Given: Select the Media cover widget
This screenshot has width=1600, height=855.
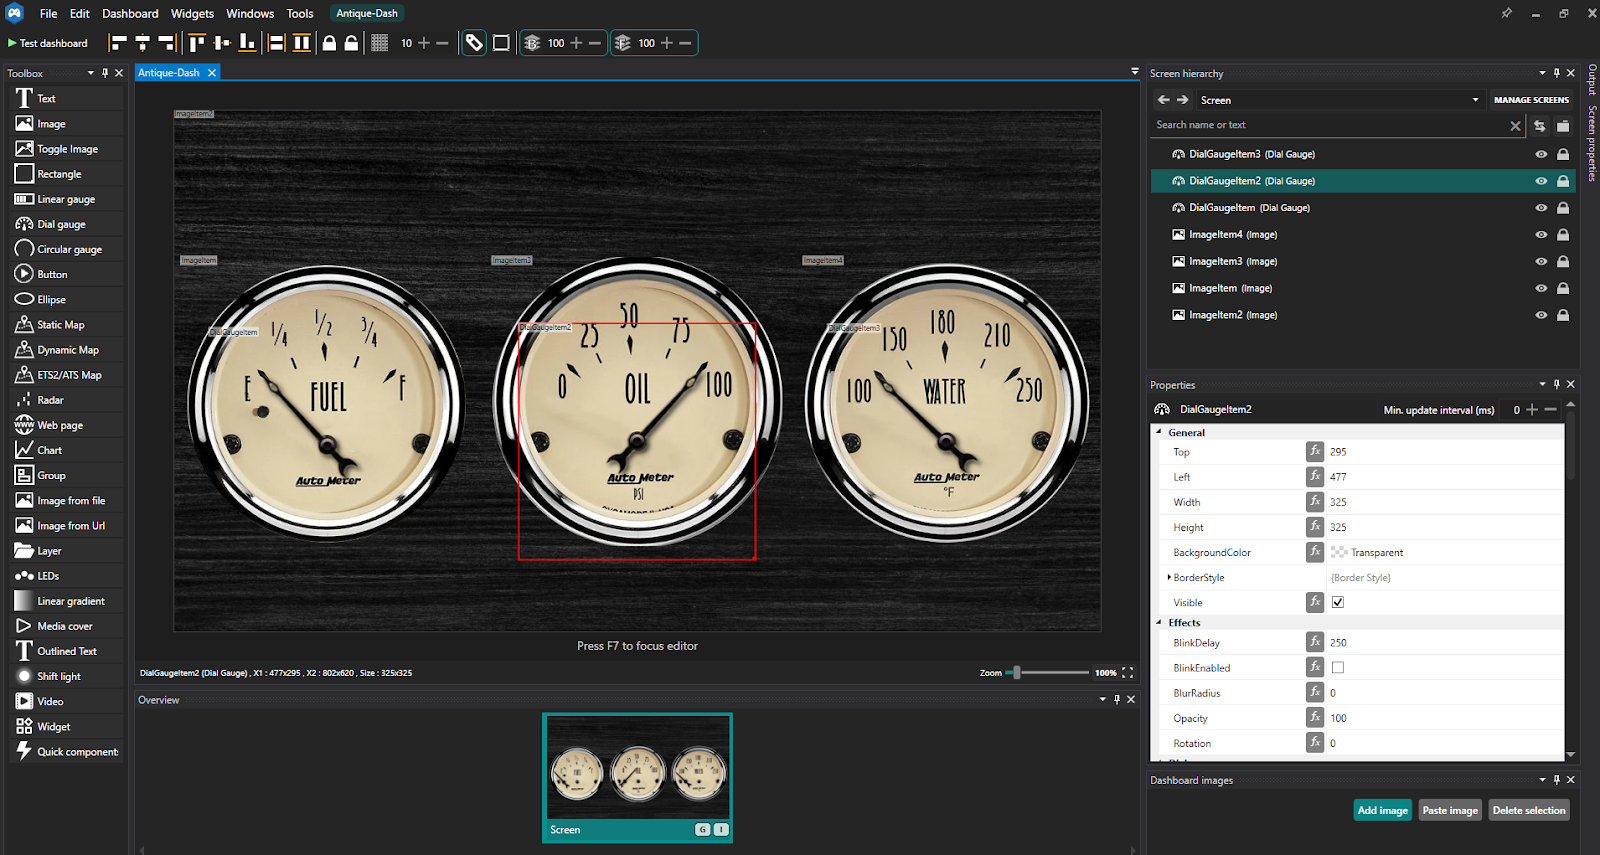Looking at the screenshot, I should point(67,626).
